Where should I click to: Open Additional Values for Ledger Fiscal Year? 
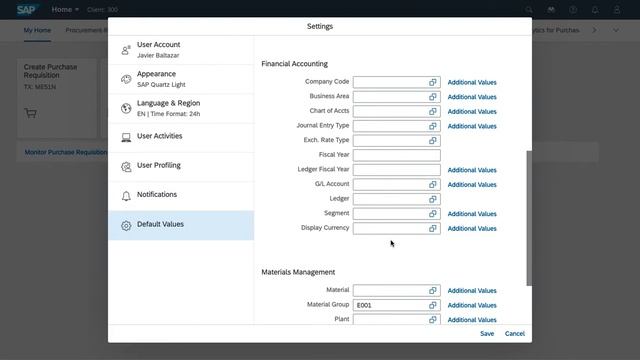coord(472,170)
